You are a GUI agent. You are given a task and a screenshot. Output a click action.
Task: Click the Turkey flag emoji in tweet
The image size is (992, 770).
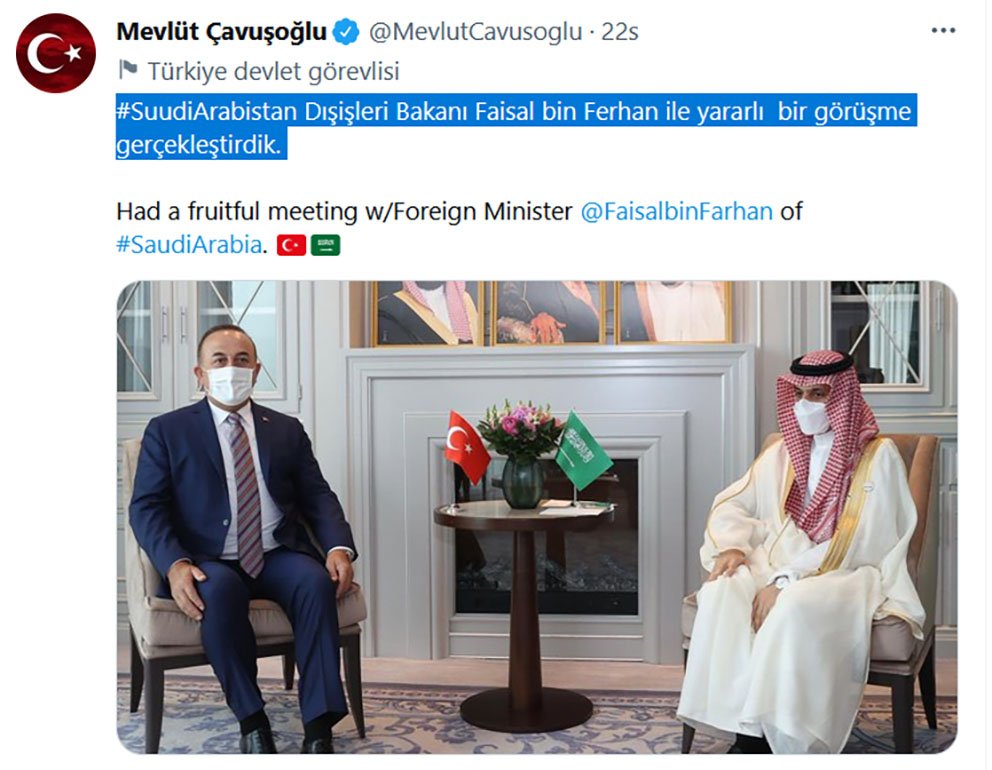pyautogui.click(x=290, y=245)
